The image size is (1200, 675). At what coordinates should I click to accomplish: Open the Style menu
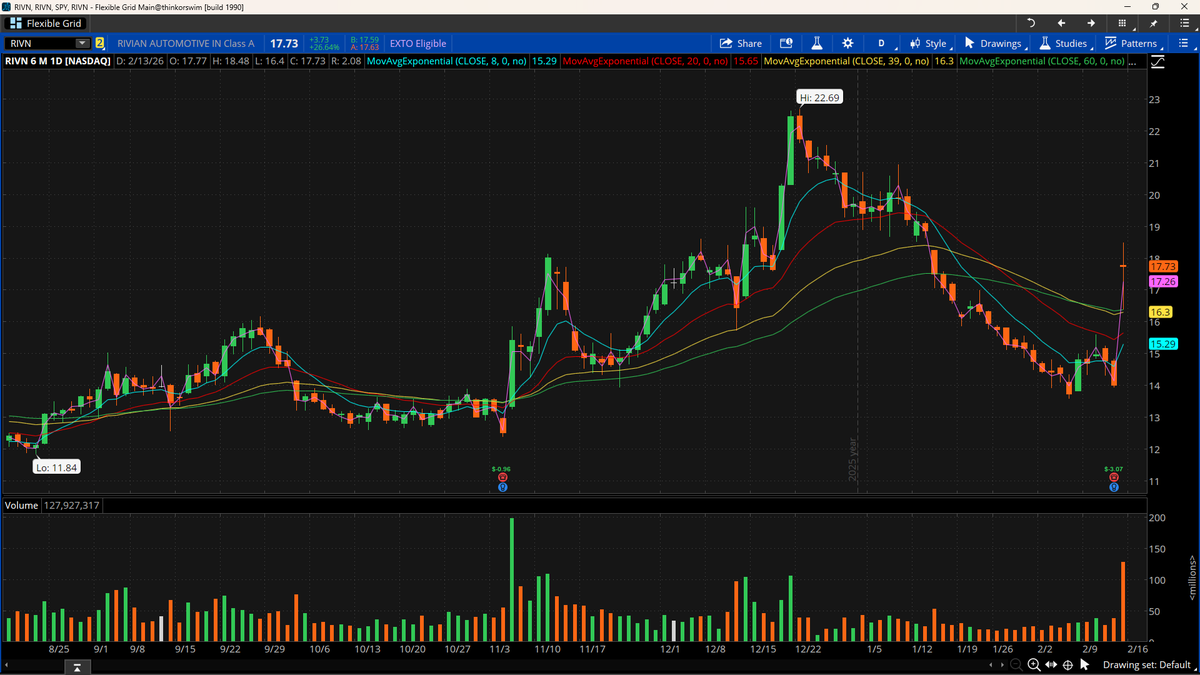pyautogui.click(x=929, y=43)
